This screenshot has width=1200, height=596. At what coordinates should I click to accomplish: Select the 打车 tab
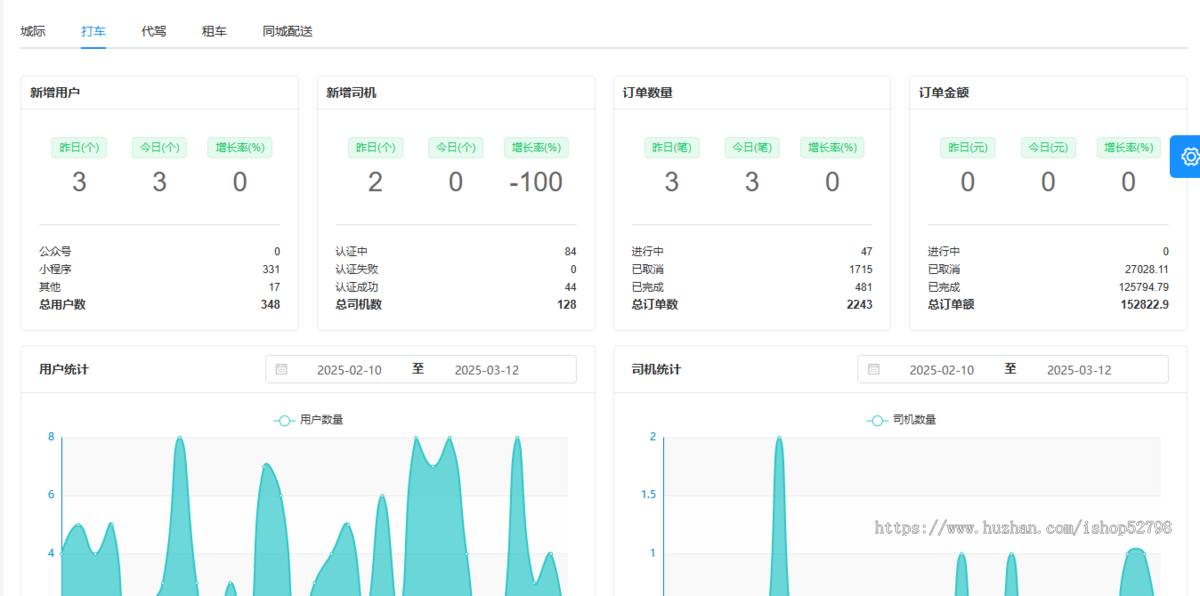click(94, 31)
